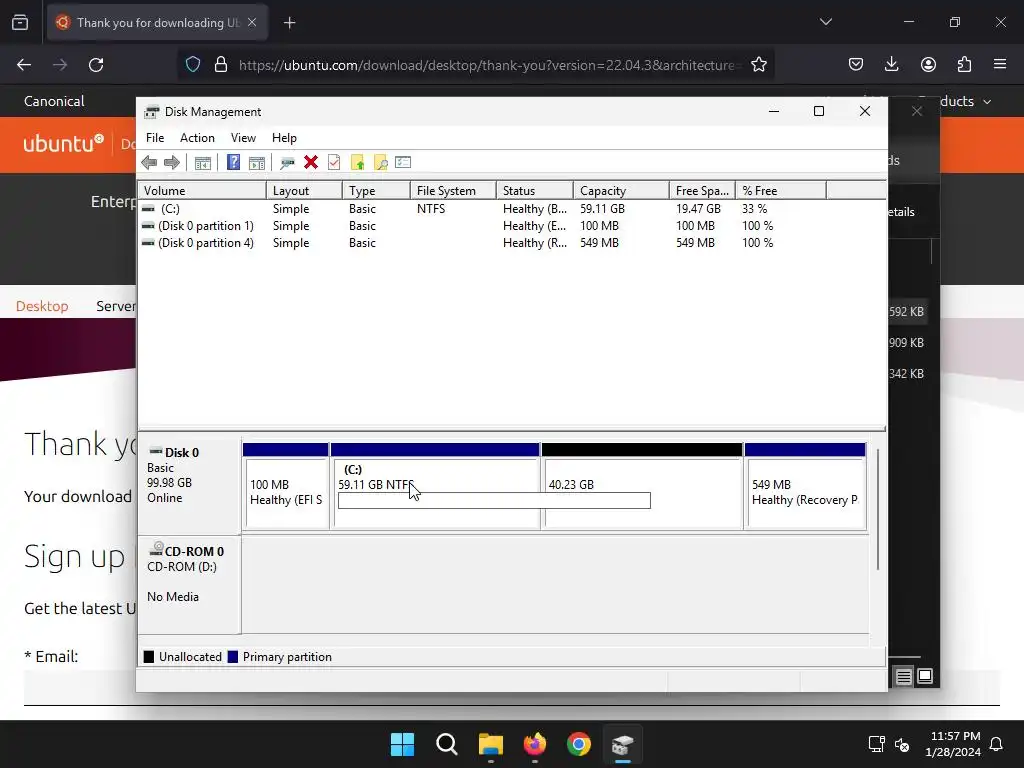Screen dimensions: 1024x768
Task: Click the Primary partition legend blue swatch
Action: [x=232, y=657]
